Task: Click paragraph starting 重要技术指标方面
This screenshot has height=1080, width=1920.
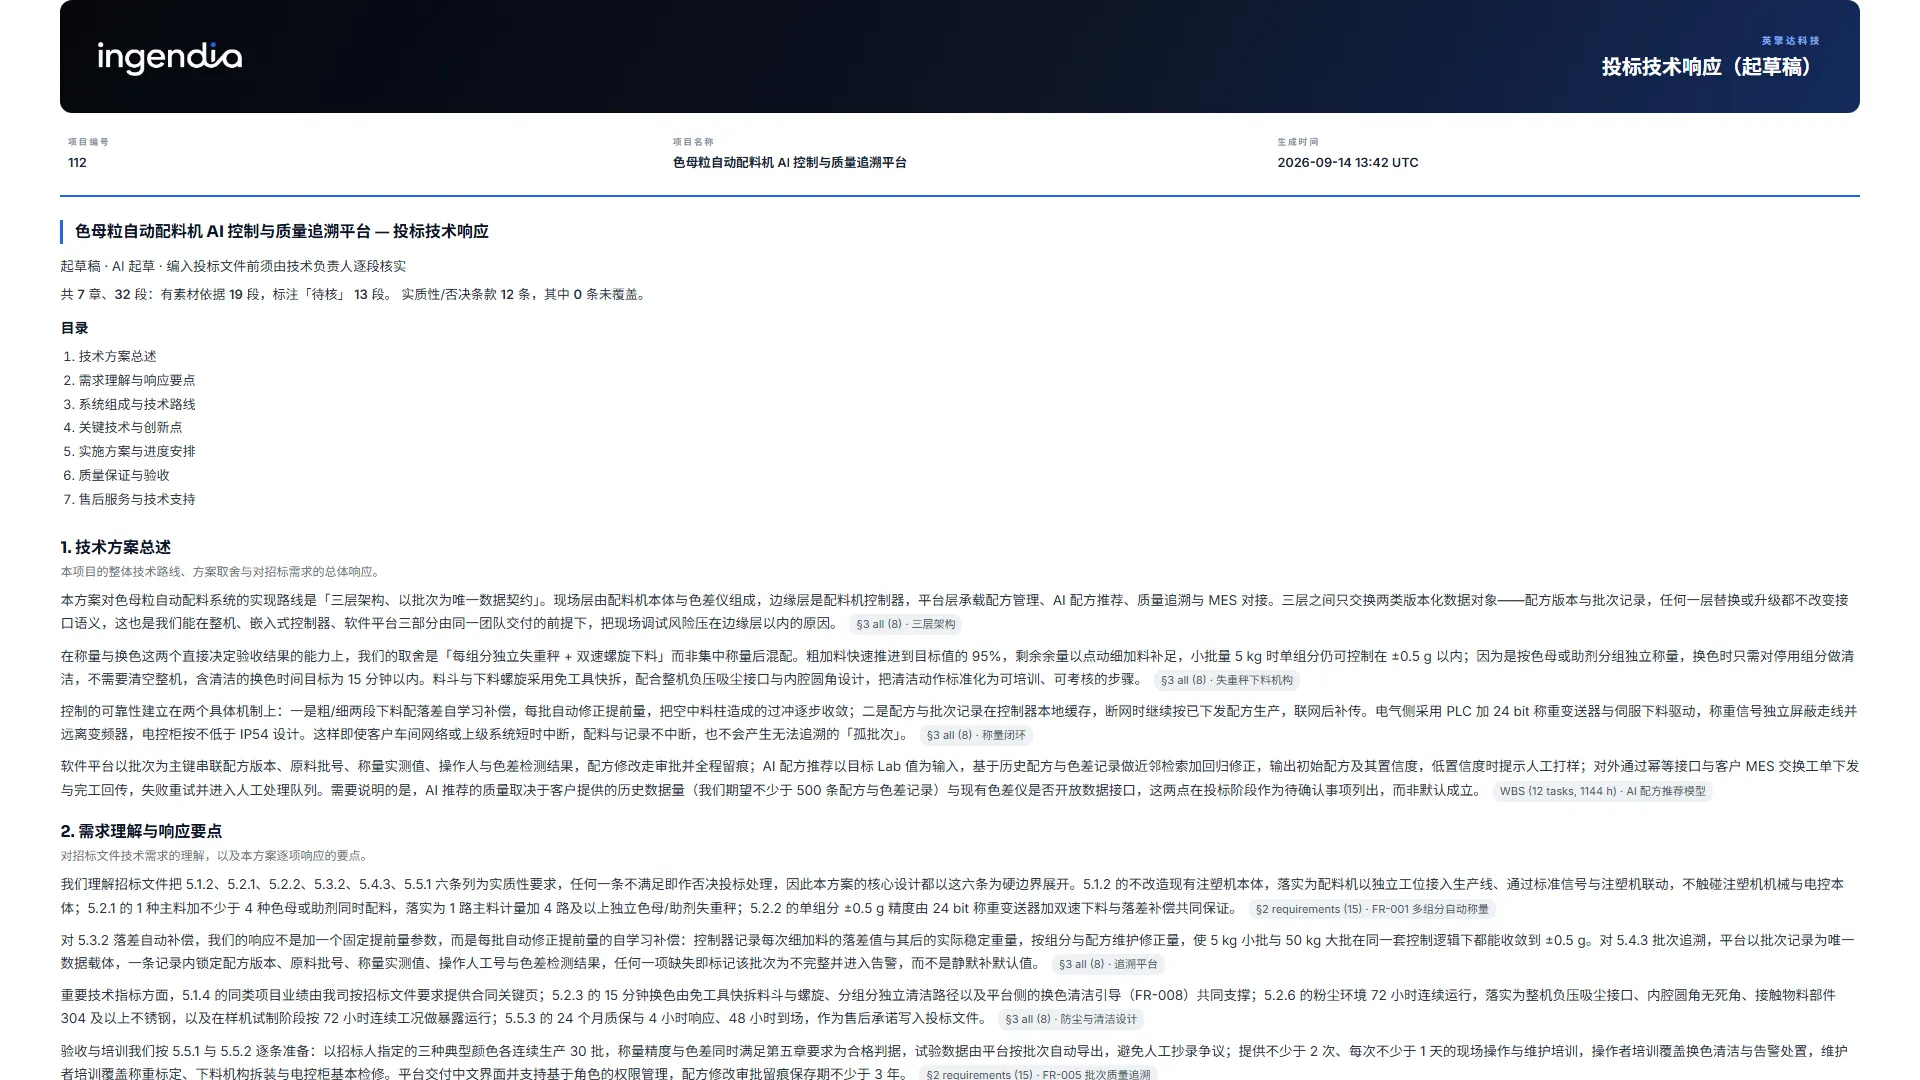Action: coord(960,1007)
